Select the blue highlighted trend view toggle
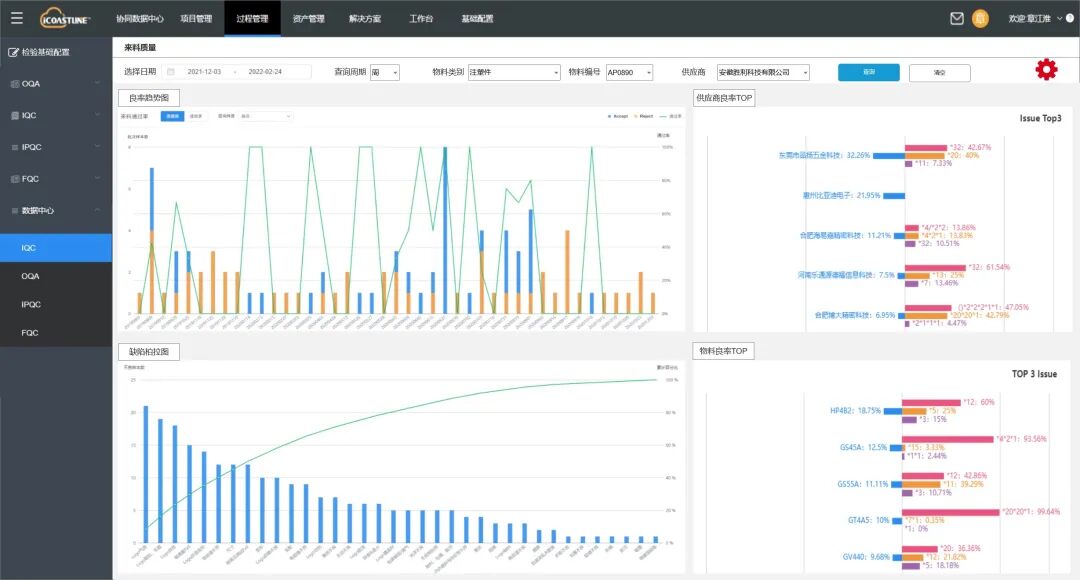 172,116
